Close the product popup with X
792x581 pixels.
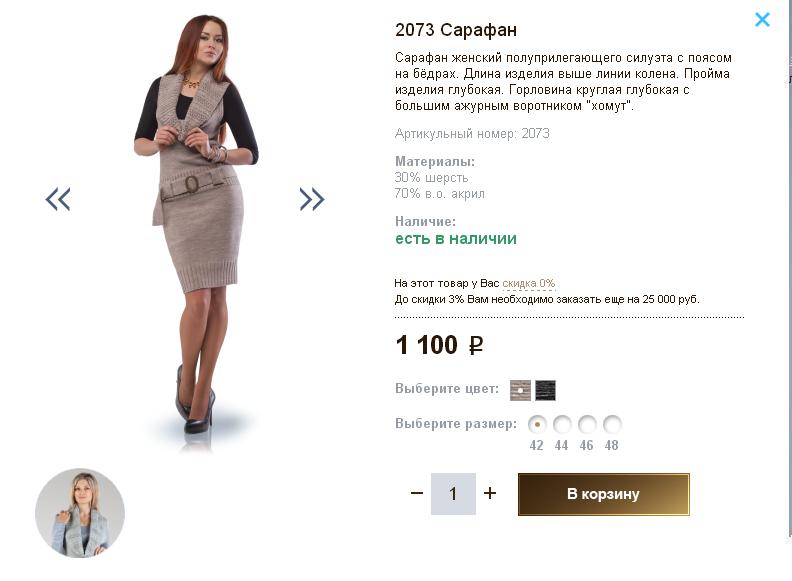click(x=762, y=19)
